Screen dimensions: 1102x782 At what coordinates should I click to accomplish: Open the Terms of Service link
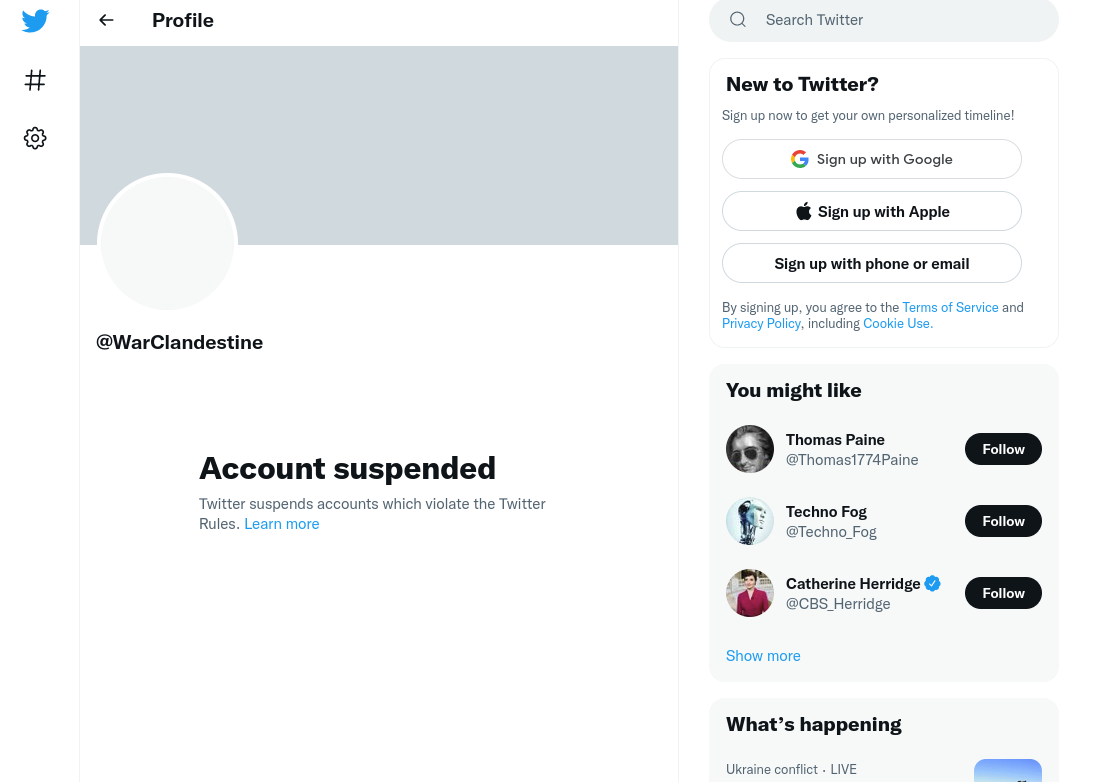(x=950, y=307)
